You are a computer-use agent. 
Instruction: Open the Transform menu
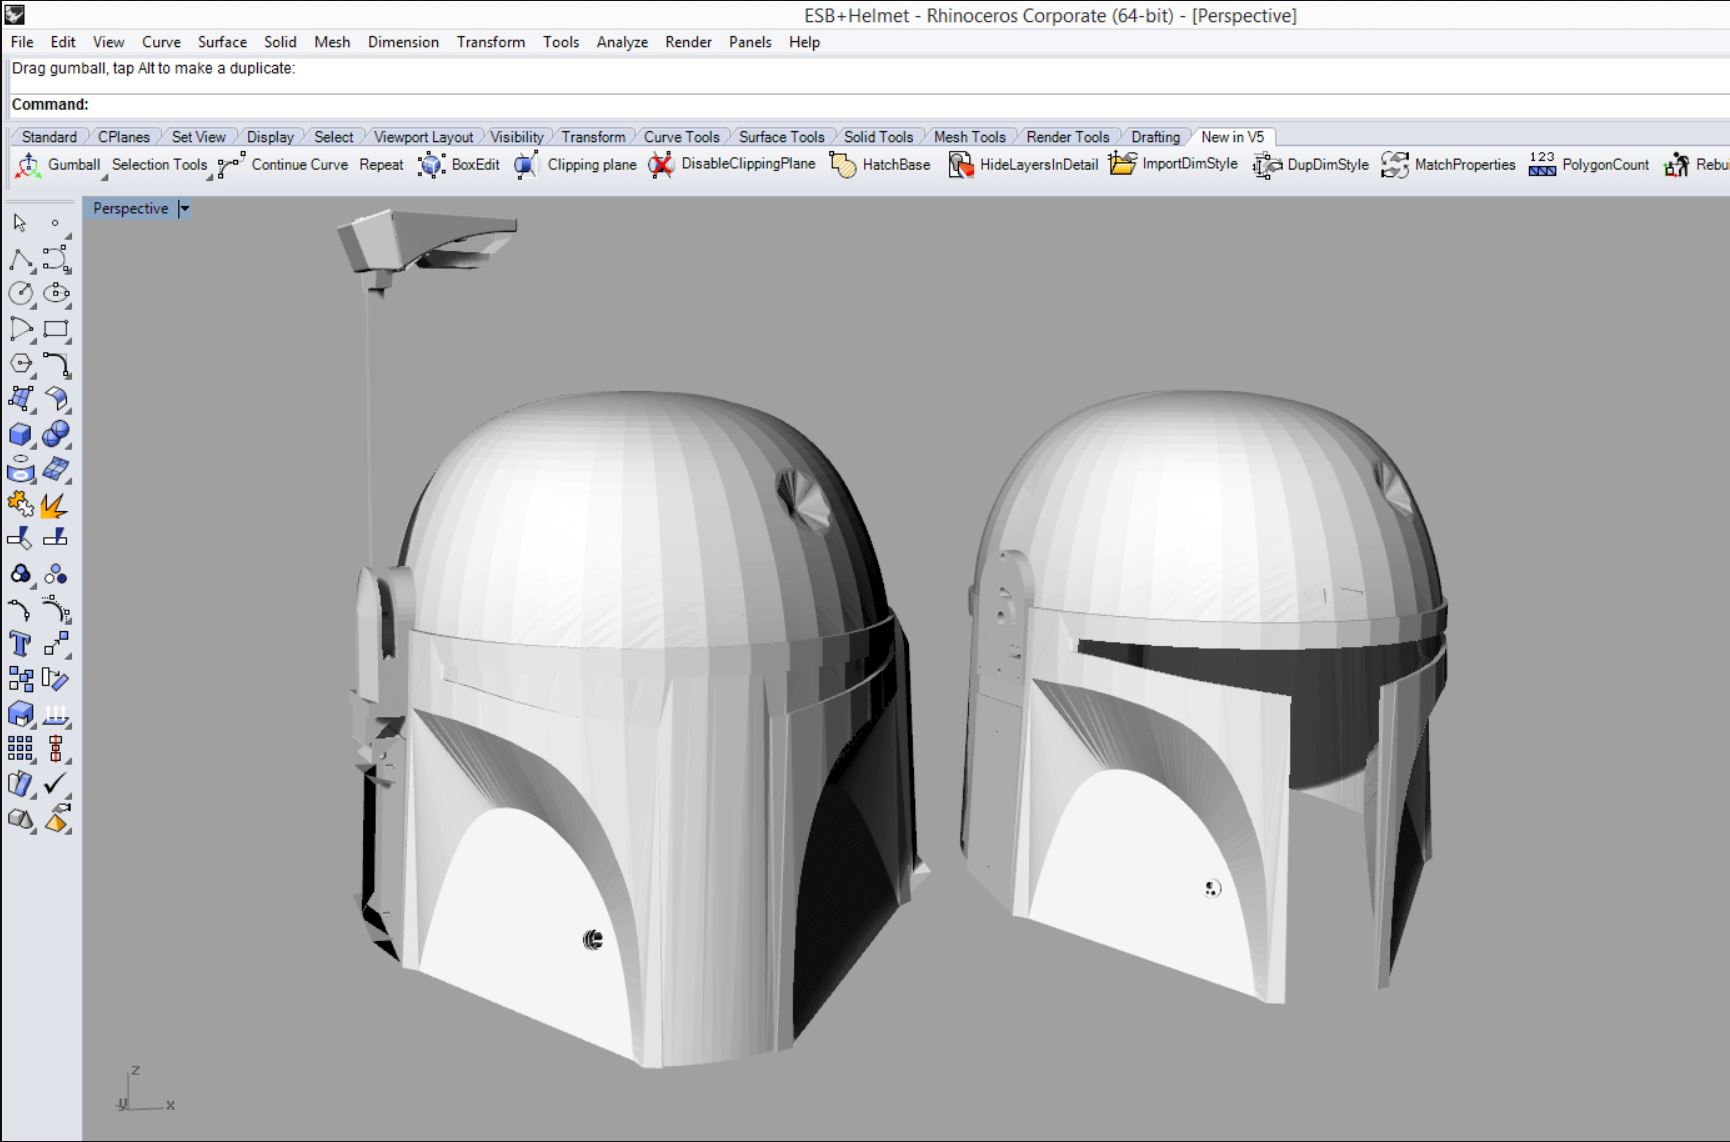pyautogui.click(x=491, y=42)
